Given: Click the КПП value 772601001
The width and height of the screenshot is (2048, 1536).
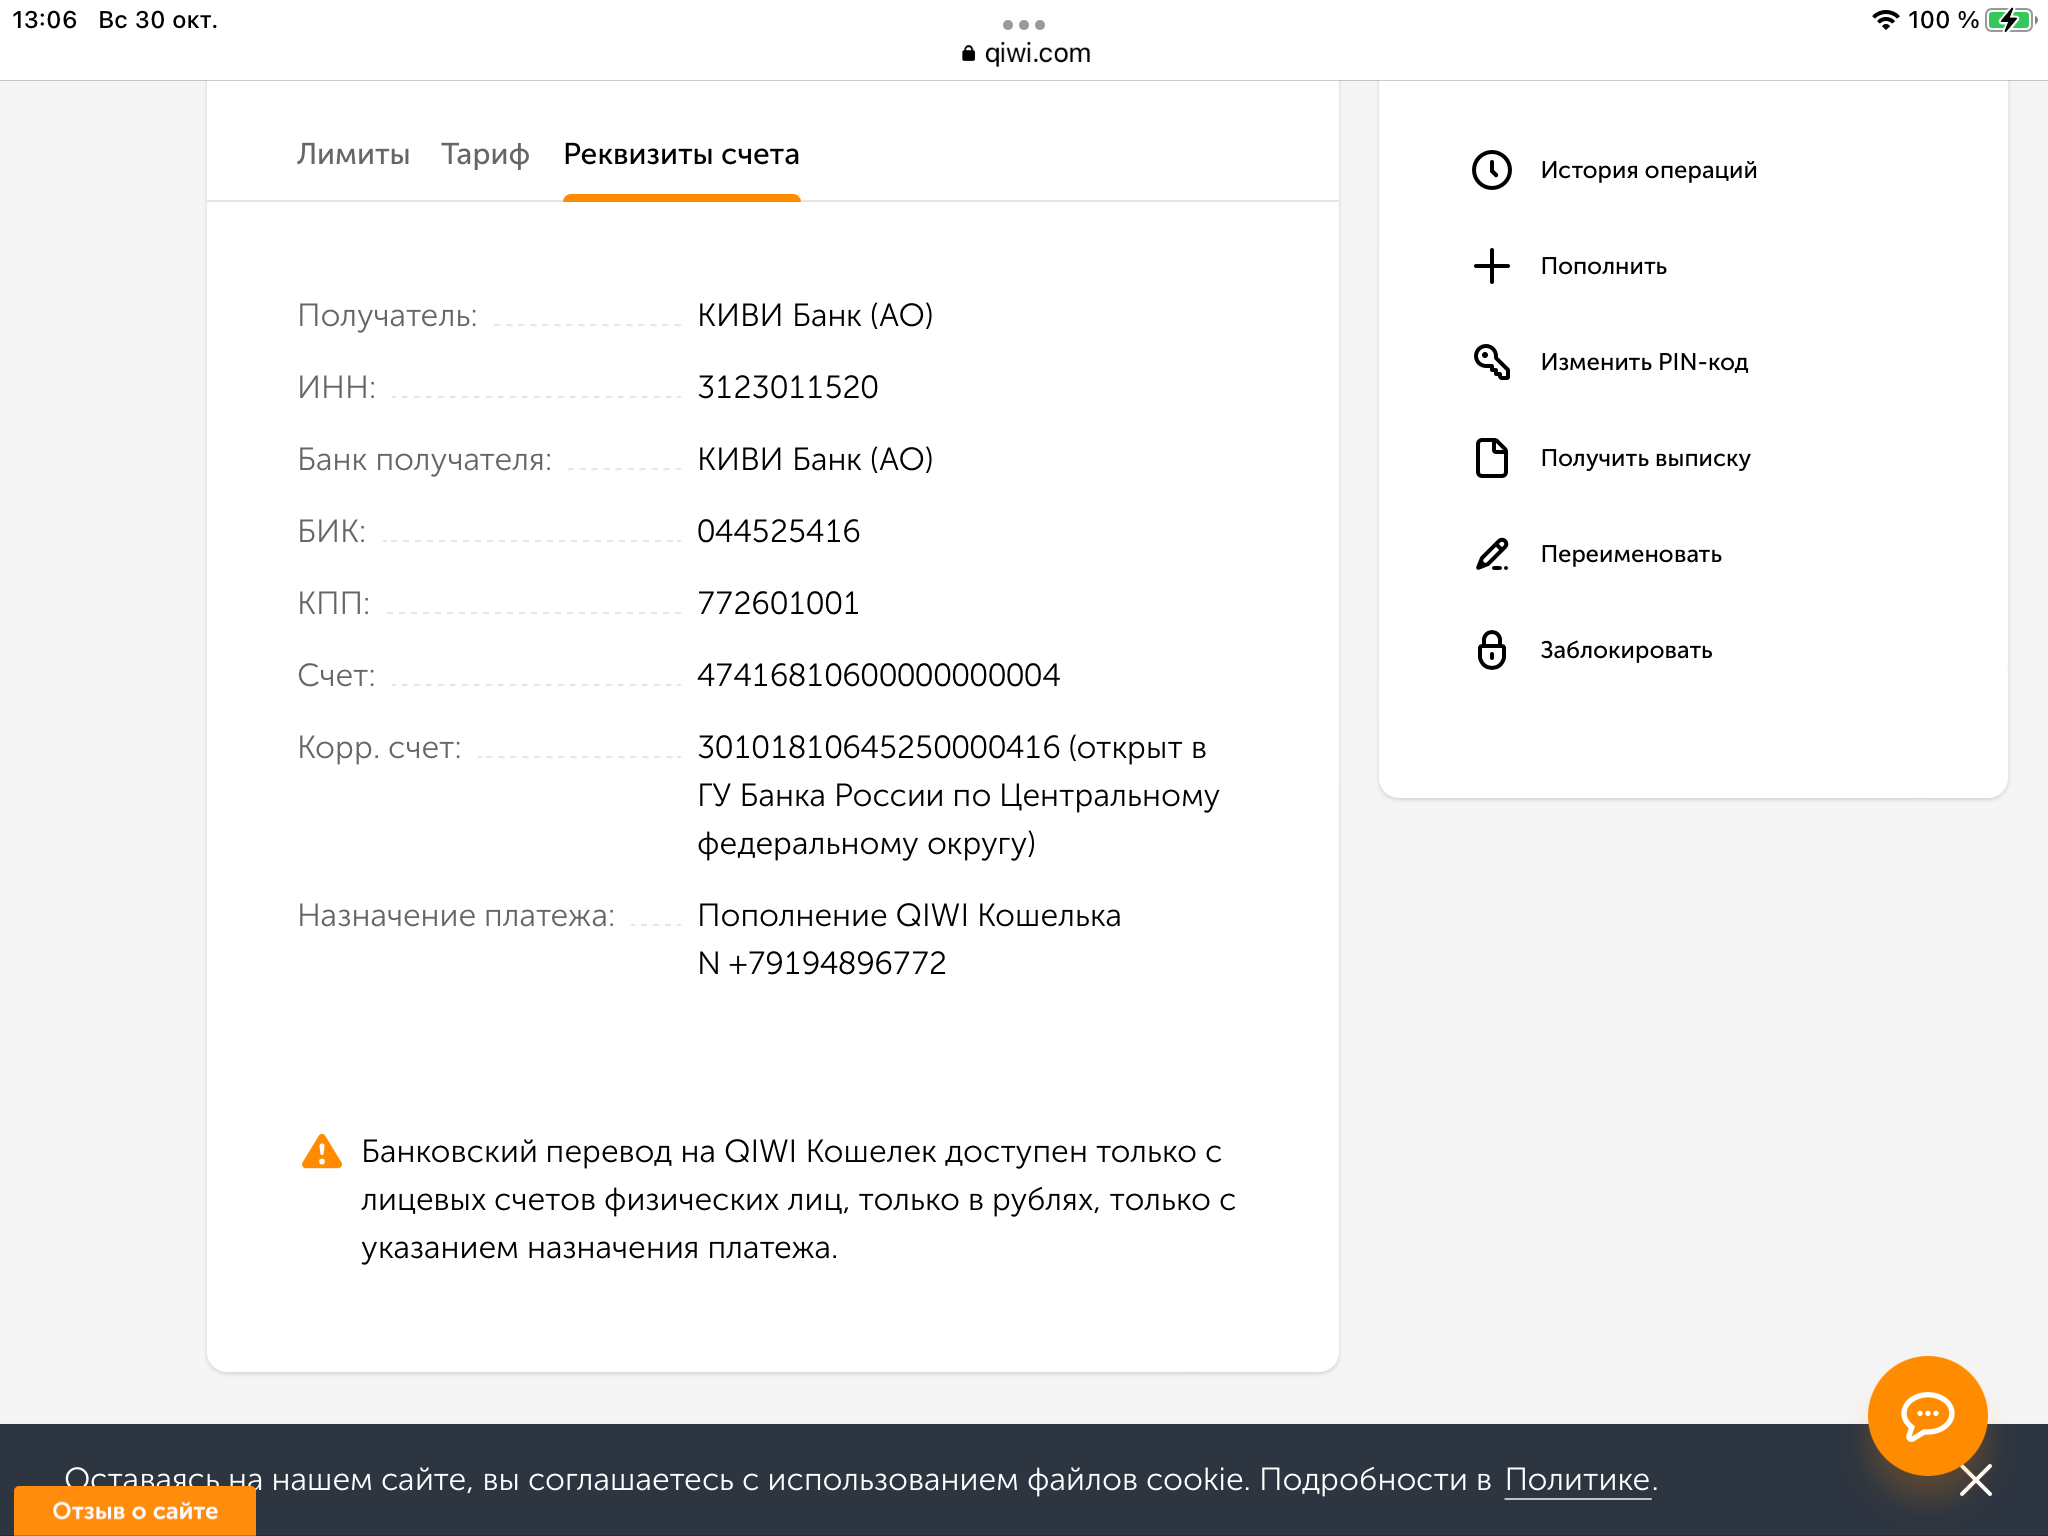Looking at the screenshot, I should (x=778, y=603).
